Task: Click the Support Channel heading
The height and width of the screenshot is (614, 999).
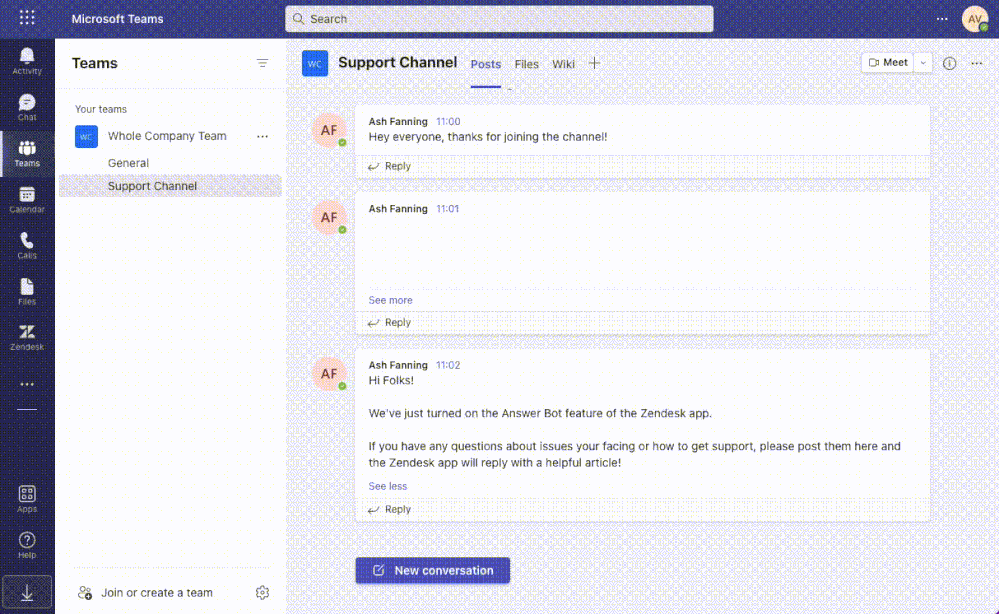Action: pyautogui.click(x=398, y=63)
